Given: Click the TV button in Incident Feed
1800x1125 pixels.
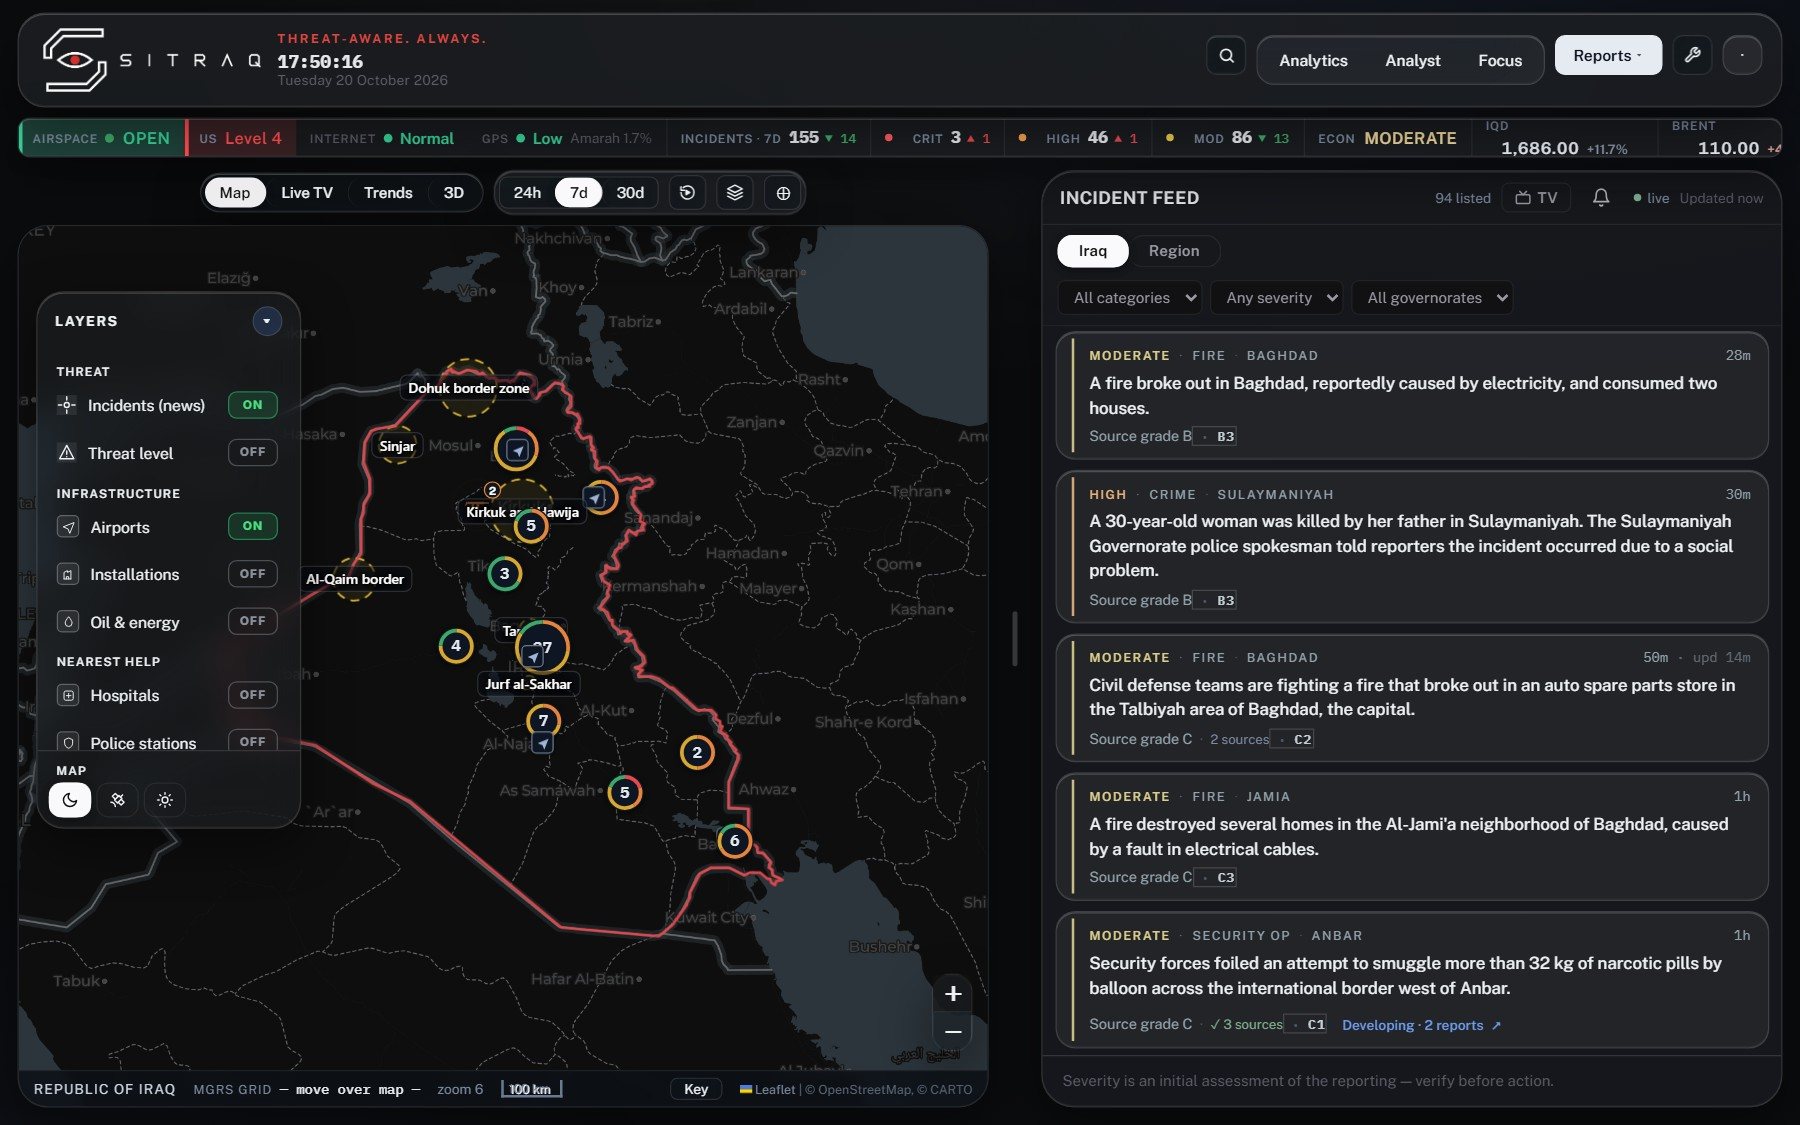Looking at the screenshot, I should pos(1536,198).
